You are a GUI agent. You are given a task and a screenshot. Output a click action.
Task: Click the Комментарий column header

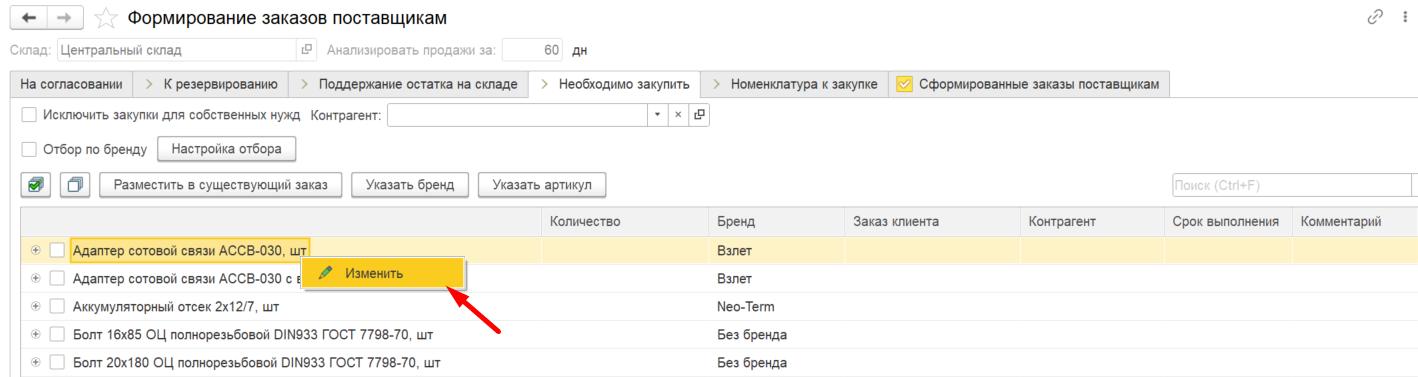1355,221
